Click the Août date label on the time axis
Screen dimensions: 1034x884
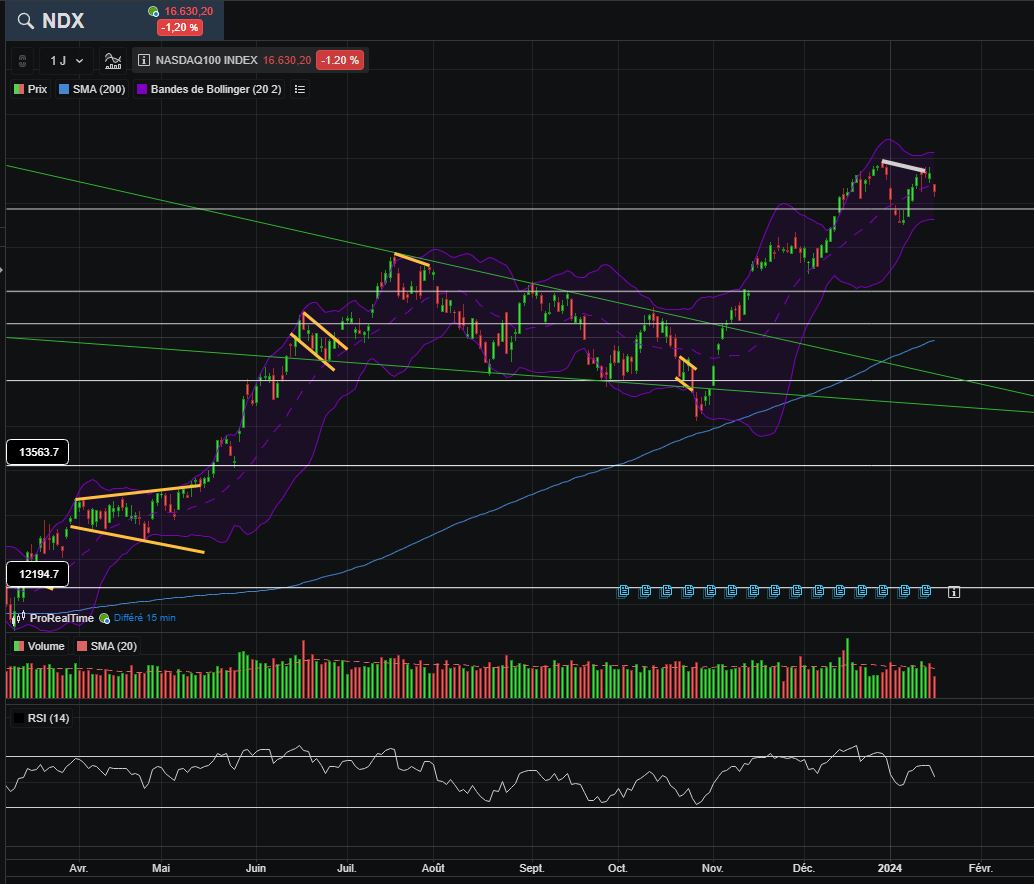(433, 868)
